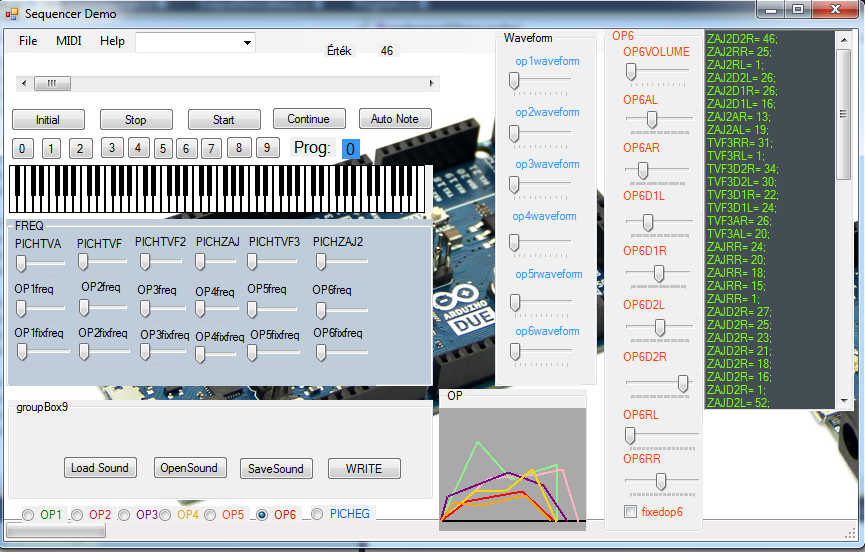Screen dimensions: 865x552
Task: Click the OP6VOLUME slider
Action: pyautogui.click(x=632, y=71)
